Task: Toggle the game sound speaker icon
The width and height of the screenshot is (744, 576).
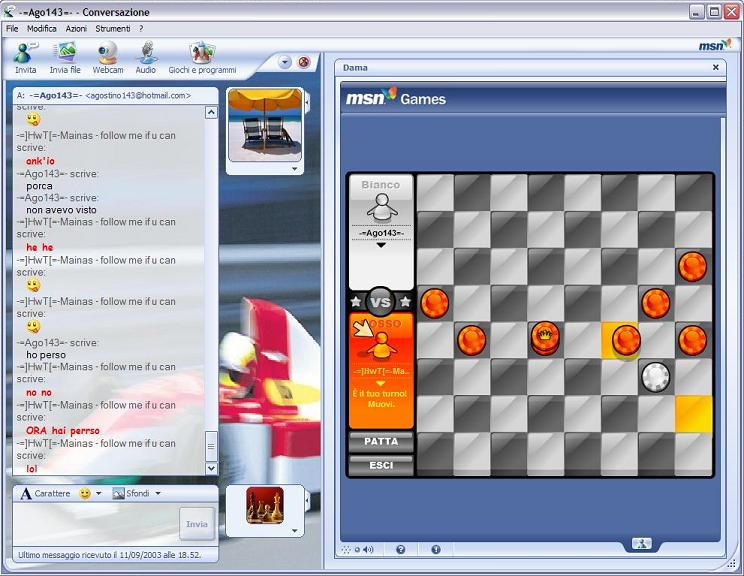Action: tap(367, 549)
